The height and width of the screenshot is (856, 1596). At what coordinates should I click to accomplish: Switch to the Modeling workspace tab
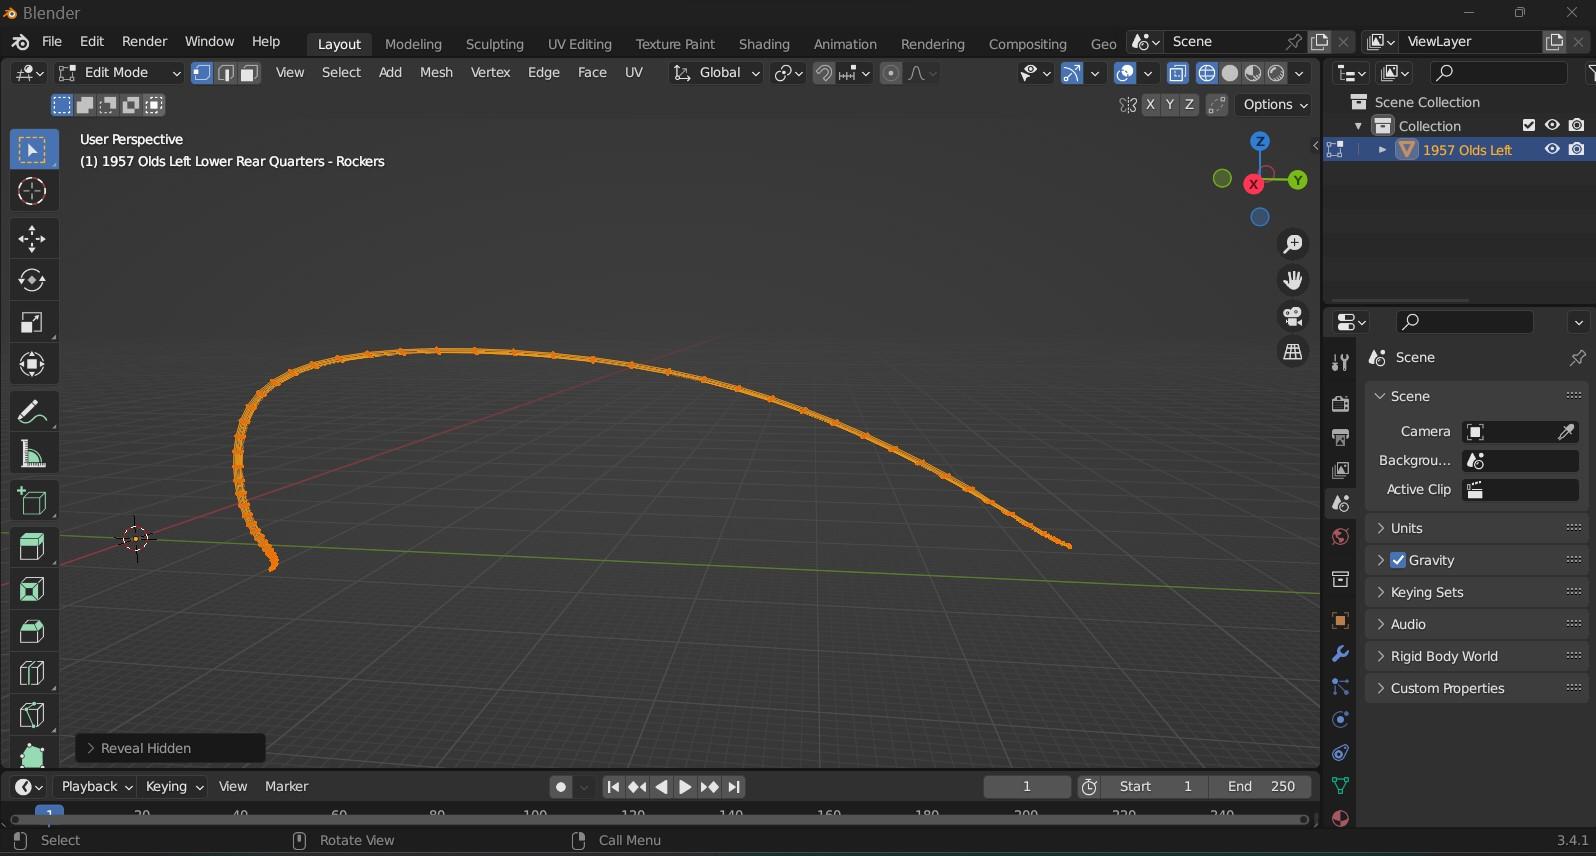[x=413, y=44]
